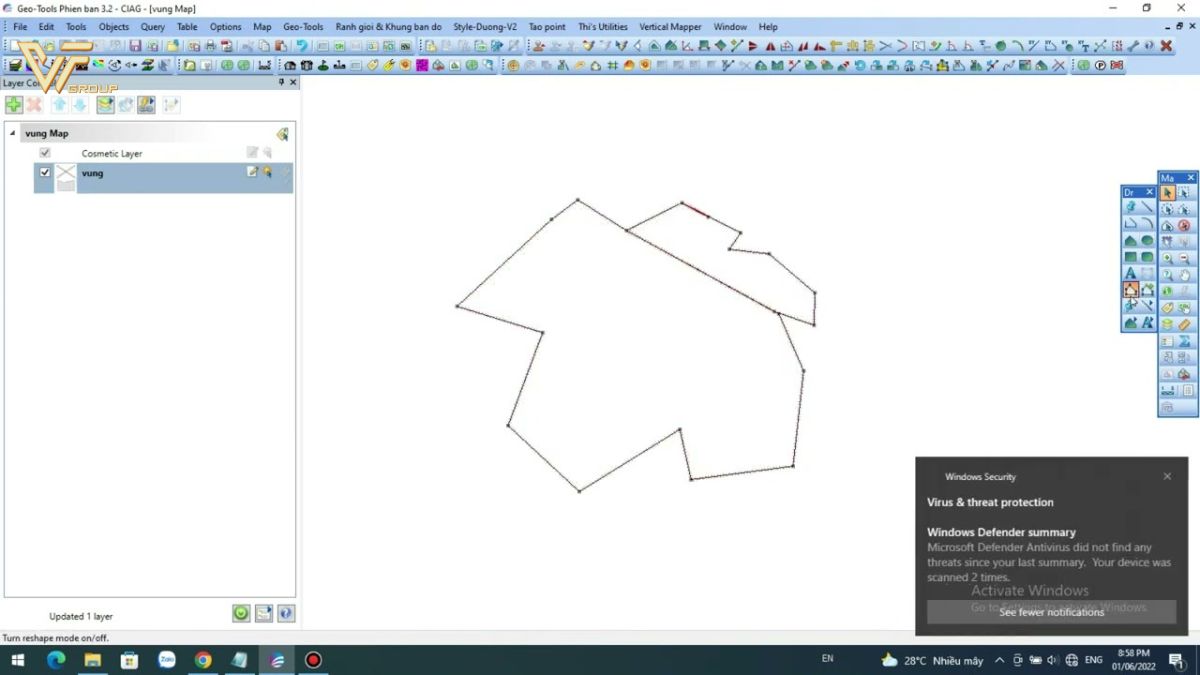Toggle visibility checkbox of vung layer
The image size is (1200, 675).
45,172
